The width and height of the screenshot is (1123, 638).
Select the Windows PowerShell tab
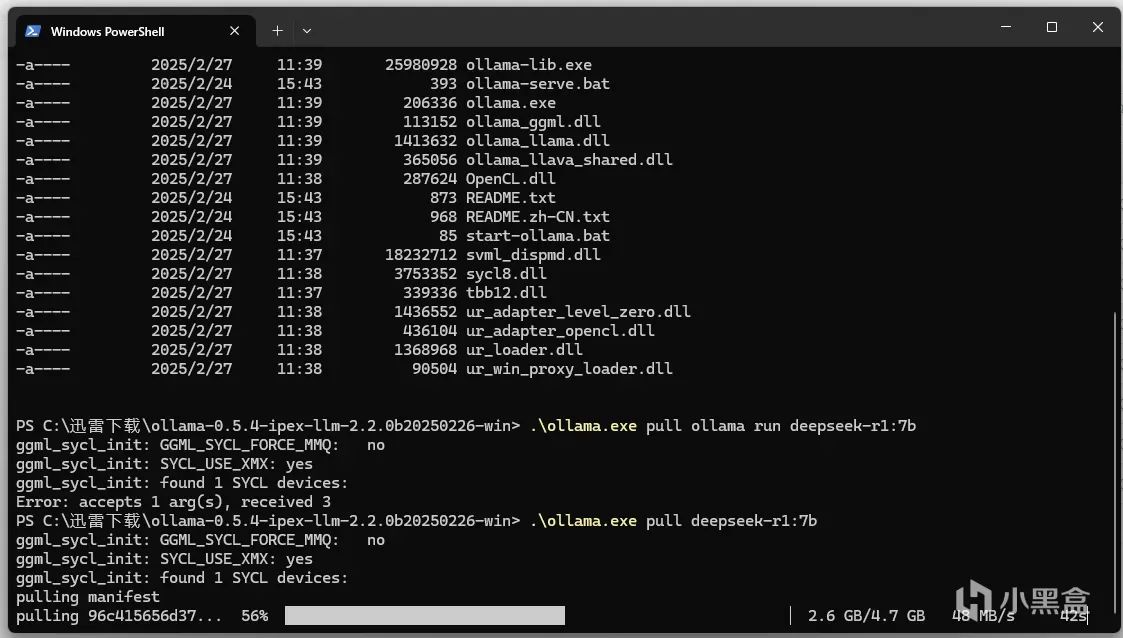135,31
